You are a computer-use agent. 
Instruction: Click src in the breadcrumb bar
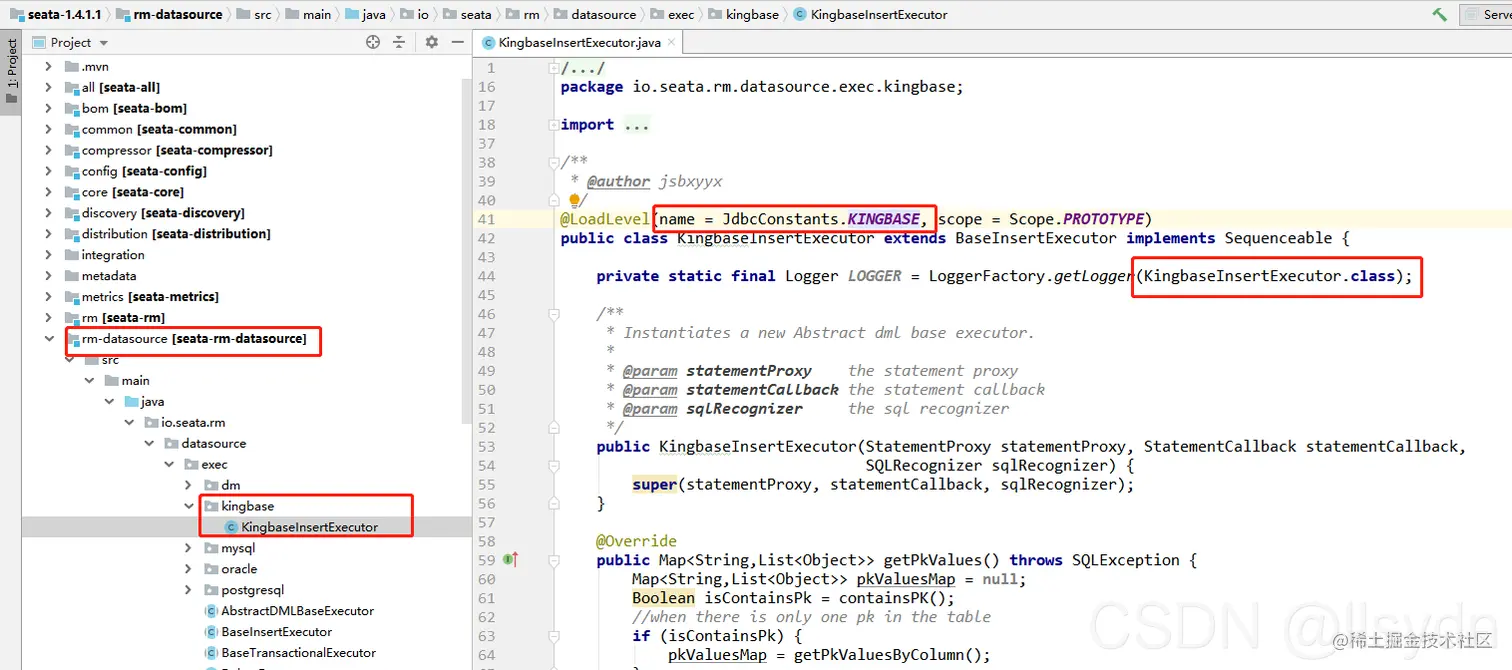coord(253,14)
